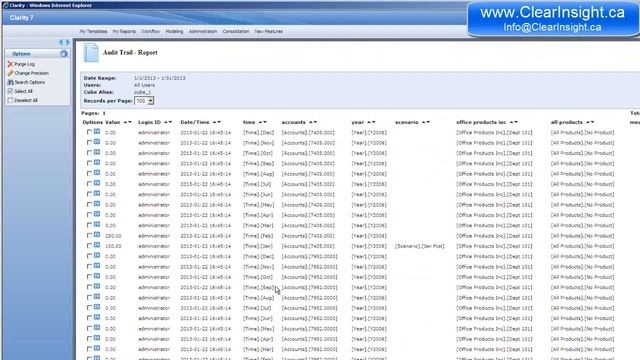Open detail icon for [Time].[Dec] account 7952.0000 row
The image size is (640, 360).
pos(97,256)
